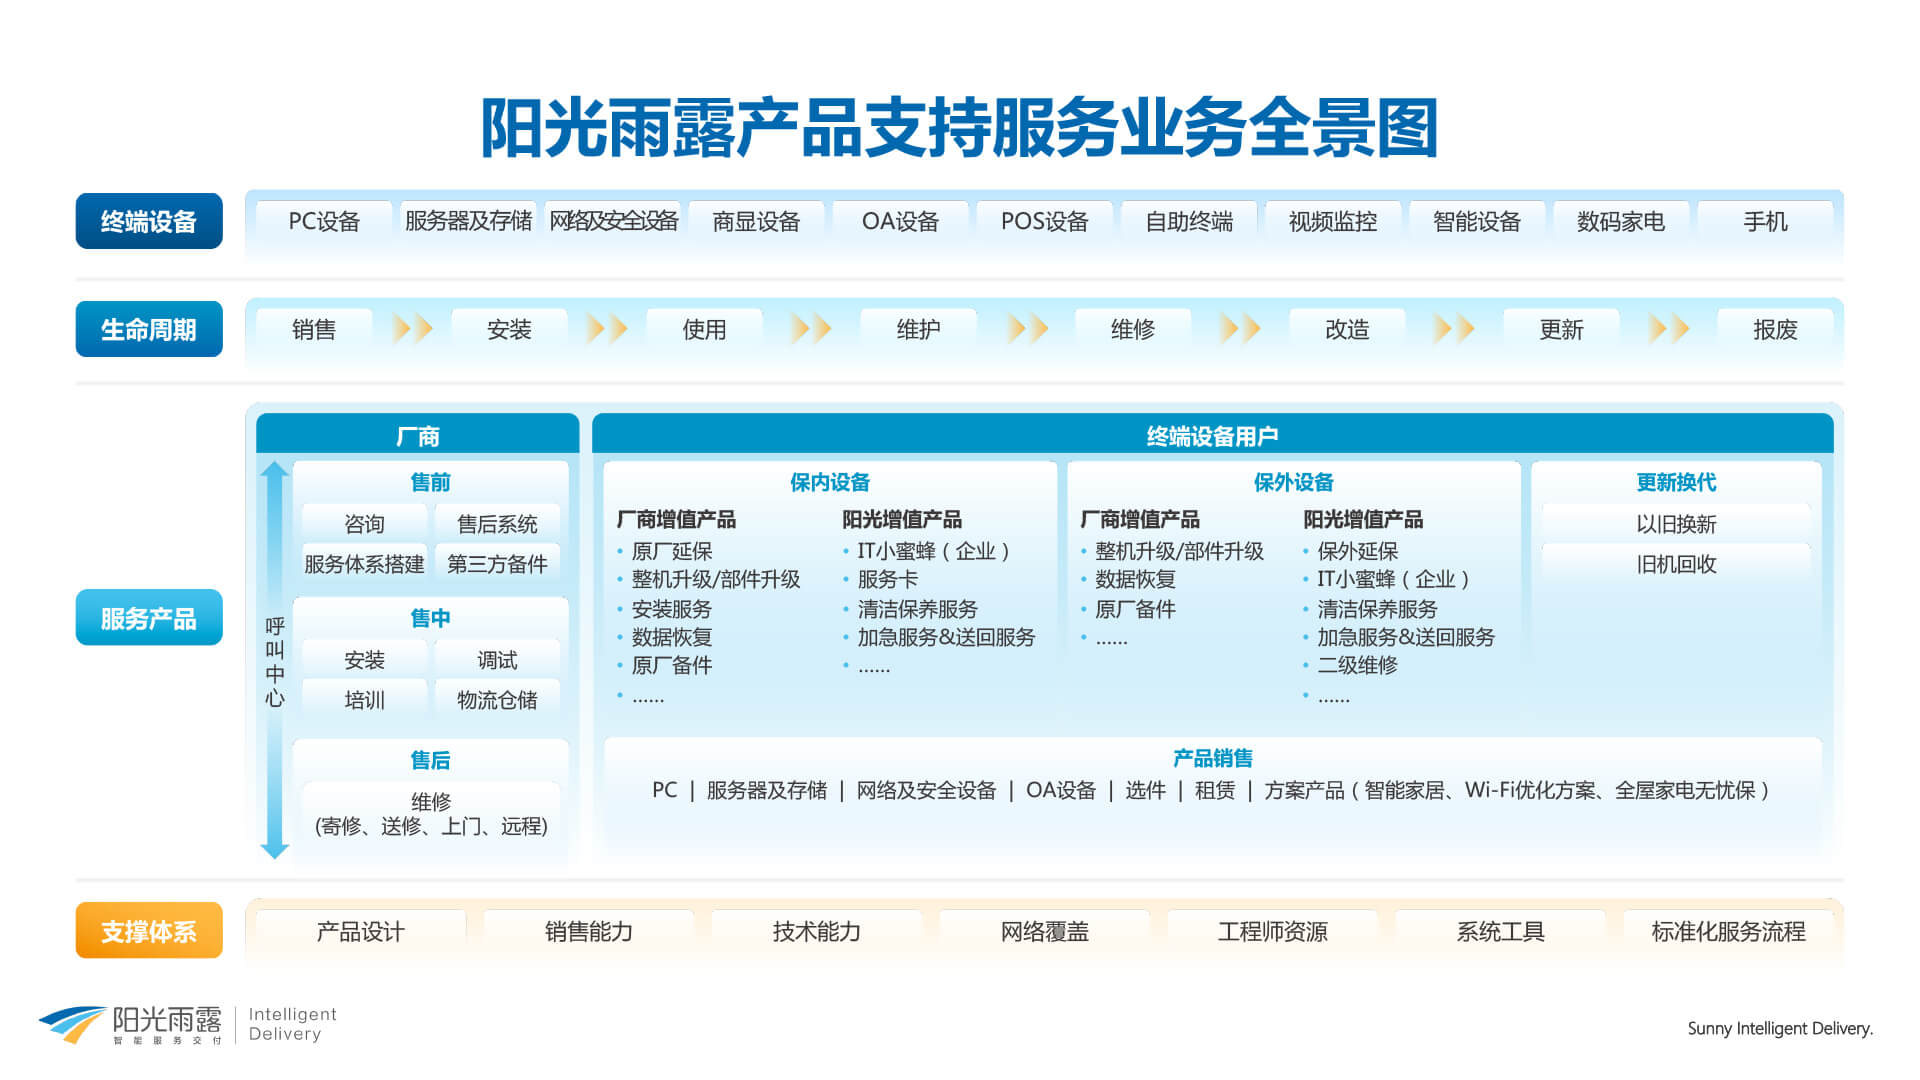Click the 报废 lifecycle stage
The height and width of the screenshot is (1080, 1920).
click(x=1775, y=329)
